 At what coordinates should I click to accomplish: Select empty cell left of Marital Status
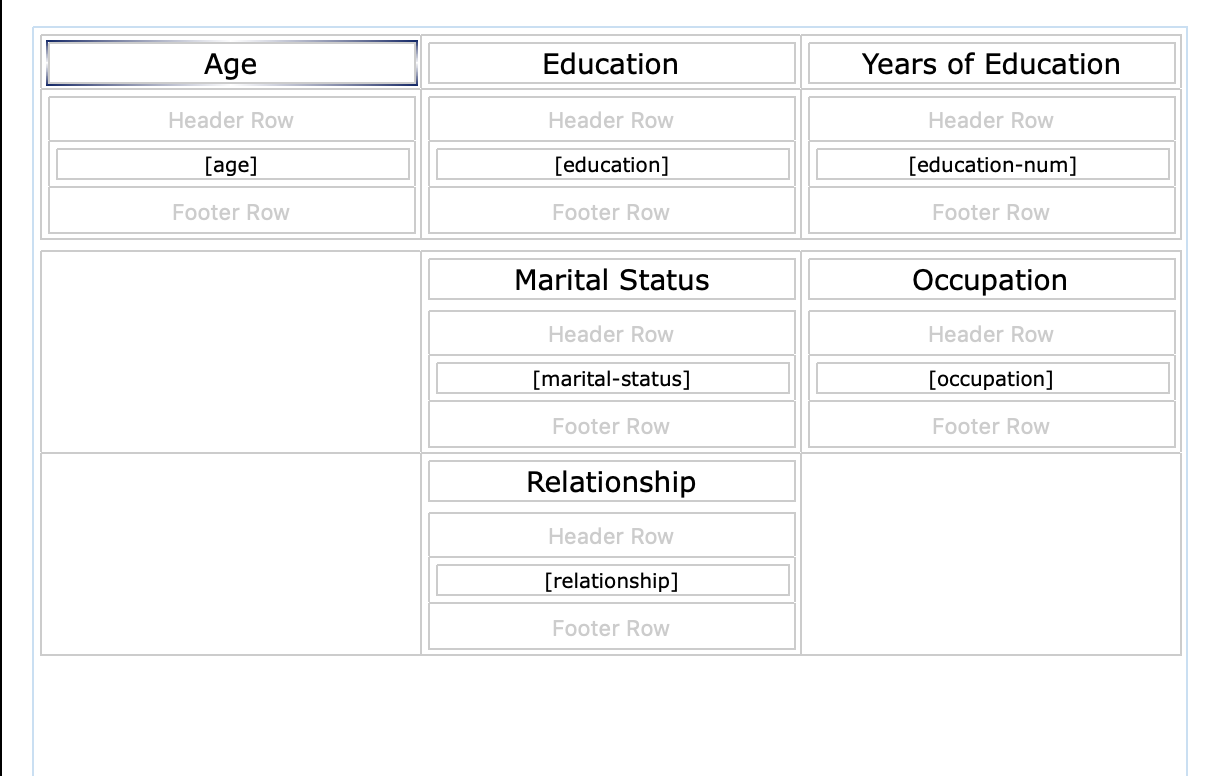231,352
